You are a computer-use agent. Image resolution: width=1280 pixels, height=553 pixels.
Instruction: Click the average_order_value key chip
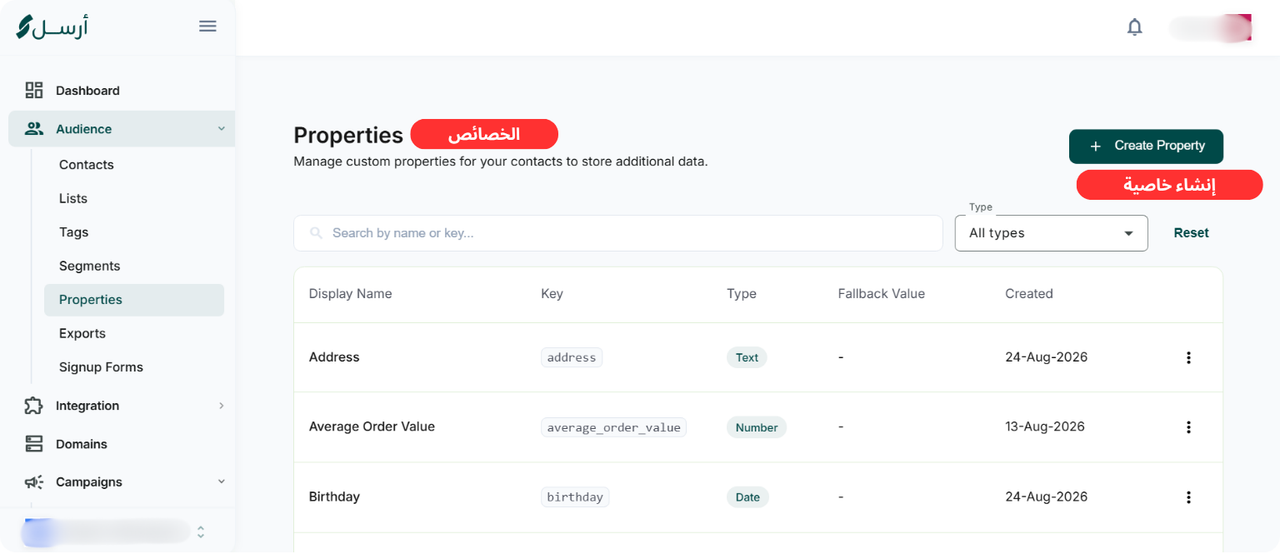pos(614,427)
